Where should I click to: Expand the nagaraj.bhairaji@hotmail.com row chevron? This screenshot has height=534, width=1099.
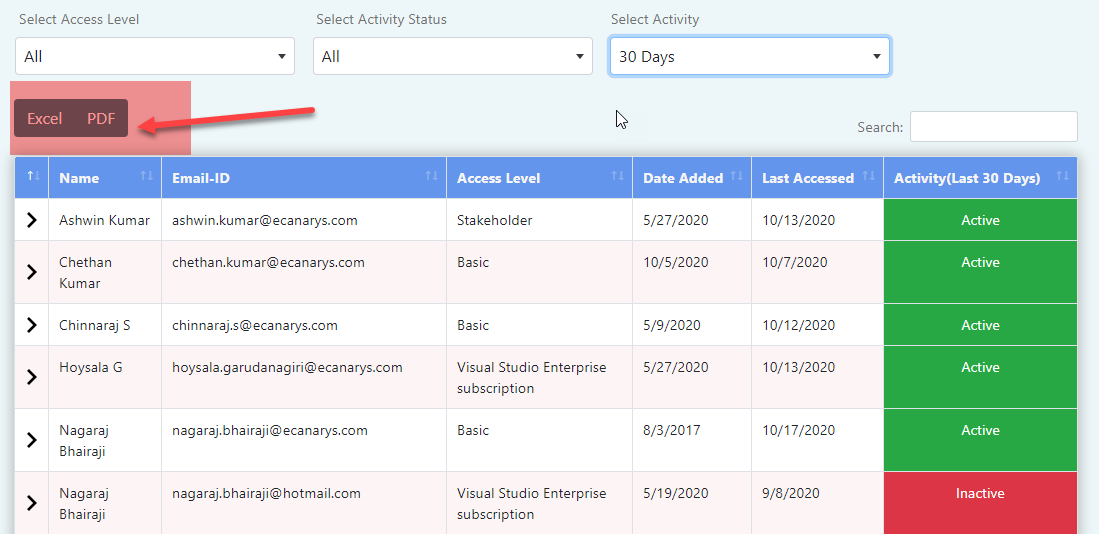pos(32,502)
